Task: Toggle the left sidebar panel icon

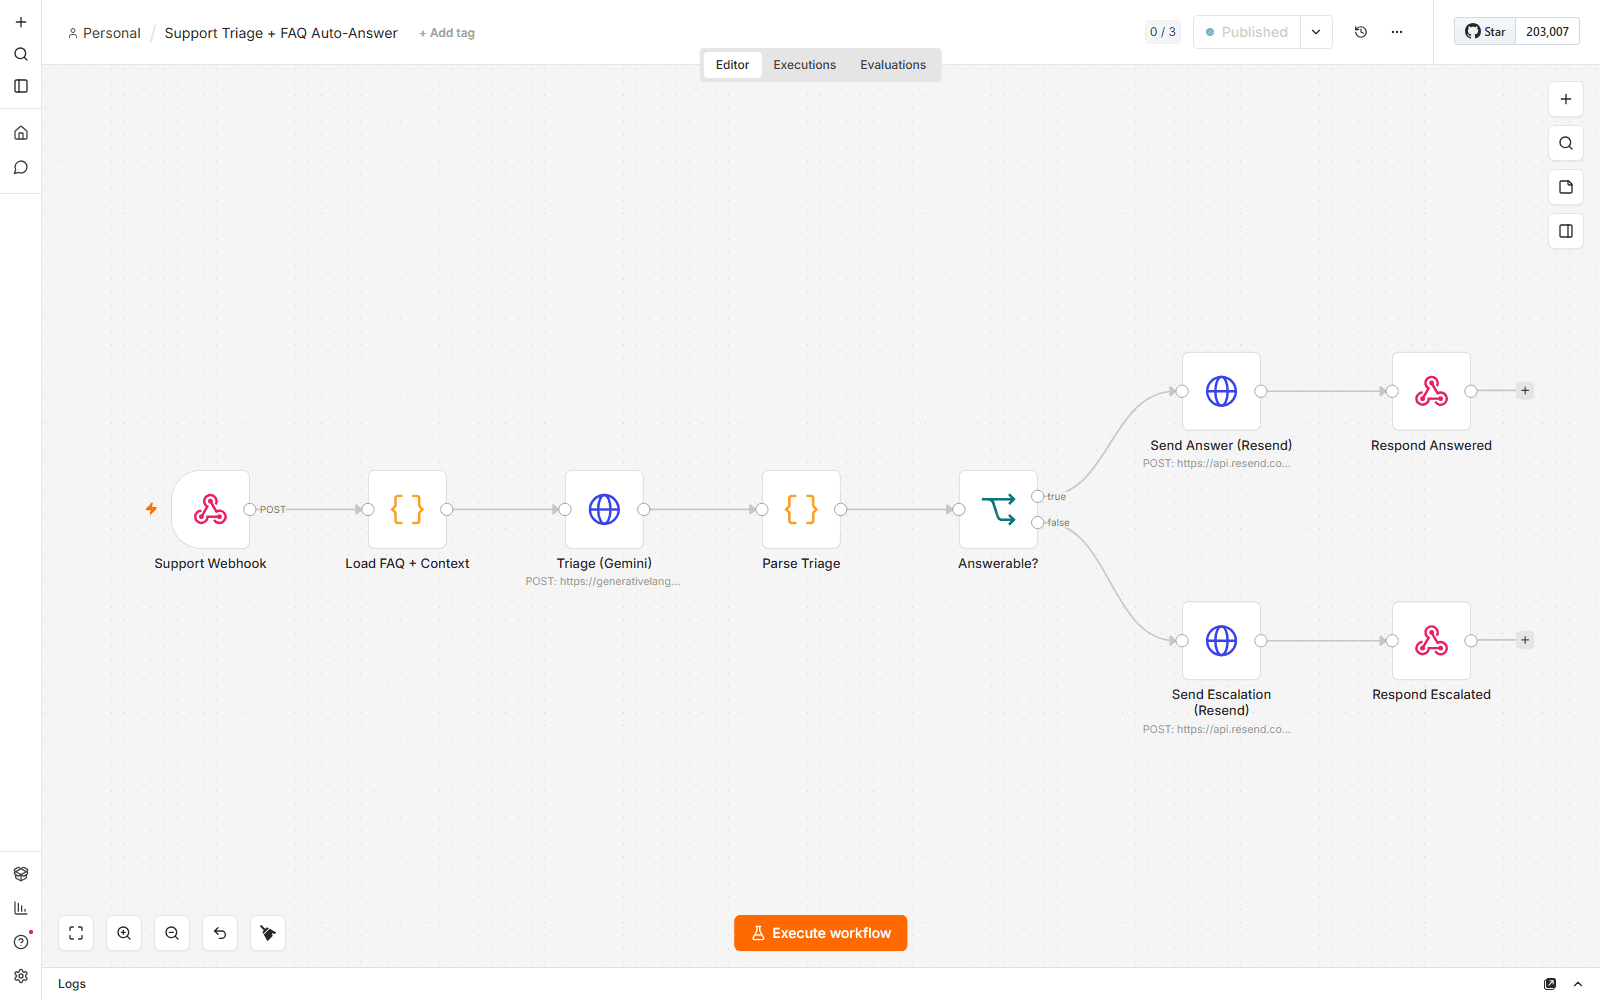Action: [21, 86]
